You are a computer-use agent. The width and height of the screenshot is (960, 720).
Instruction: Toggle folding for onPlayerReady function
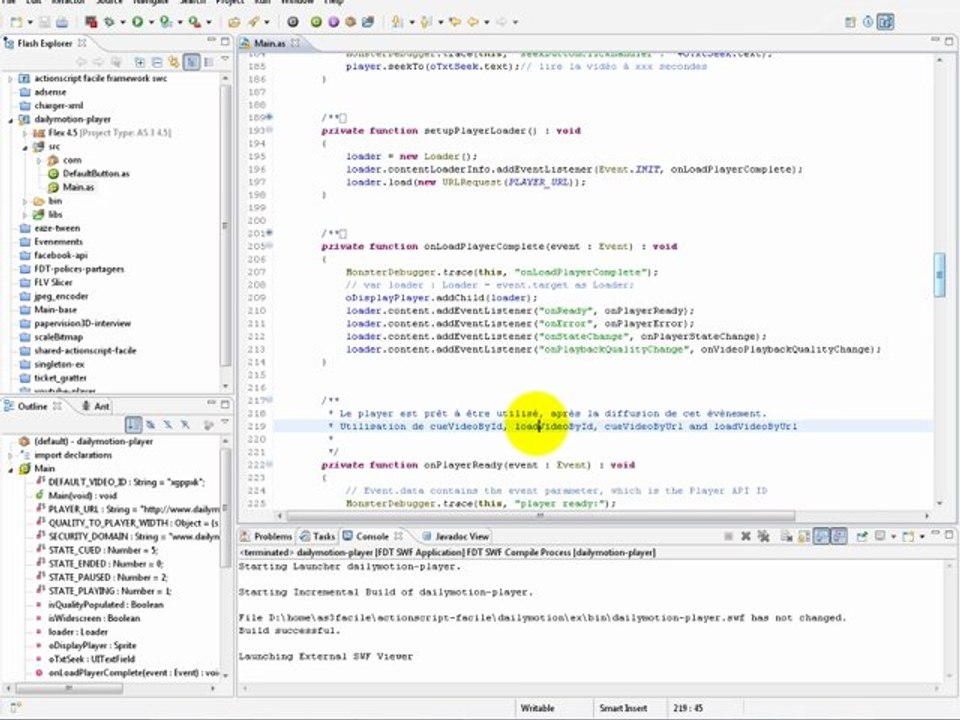coord(269,465)
